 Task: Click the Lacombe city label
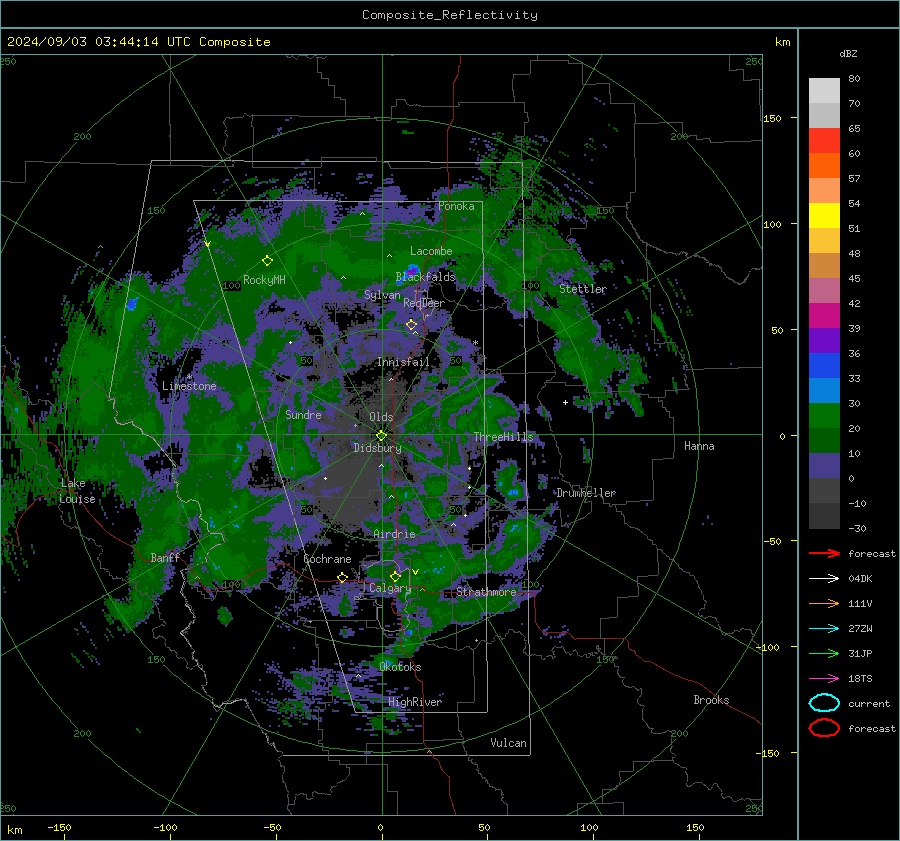click(431, 251)
